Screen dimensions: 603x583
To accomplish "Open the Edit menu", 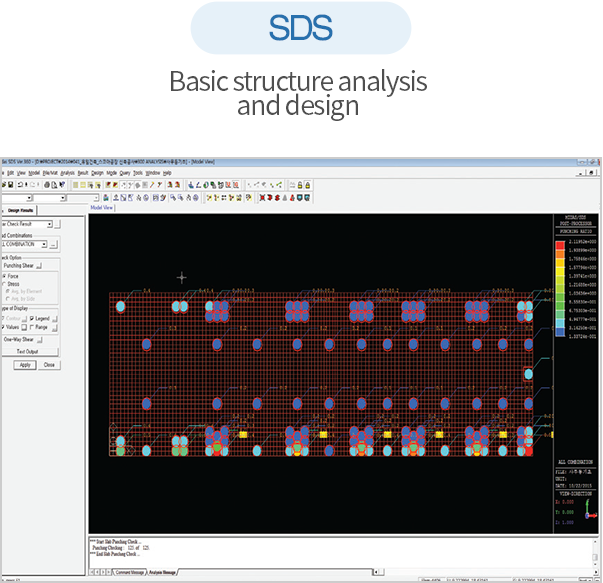I will 11,173.
